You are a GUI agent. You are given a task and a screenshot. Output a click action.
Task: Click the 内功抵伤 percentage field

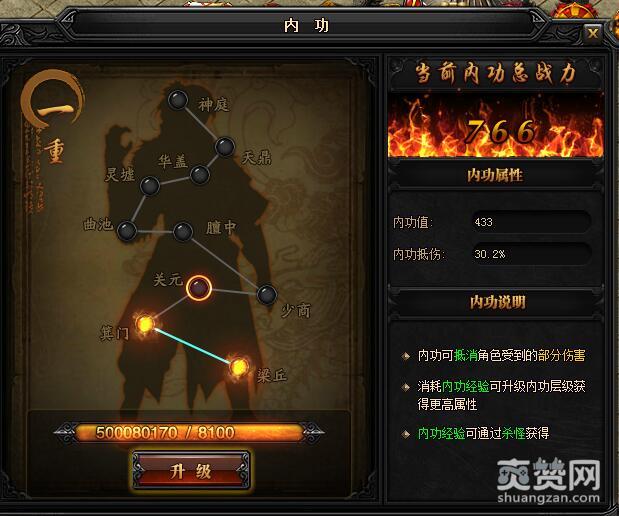coord(531,254)
